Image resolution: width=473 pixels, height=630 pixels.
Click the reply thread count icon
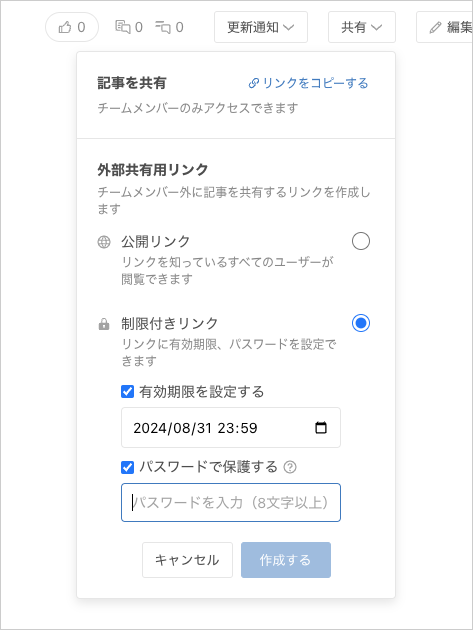pyautogui.click(x=163, y=27)
